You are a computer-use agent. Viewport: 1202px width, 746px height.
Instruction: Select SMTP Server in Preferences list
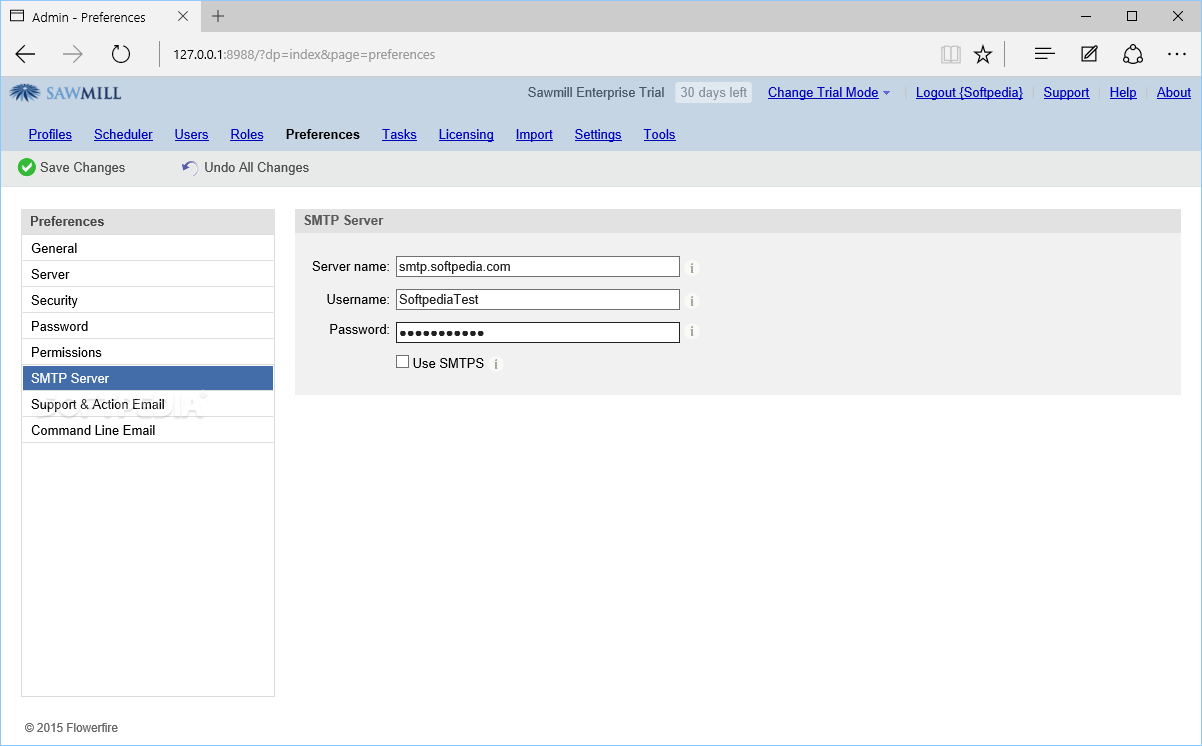(x=148, y=378)
